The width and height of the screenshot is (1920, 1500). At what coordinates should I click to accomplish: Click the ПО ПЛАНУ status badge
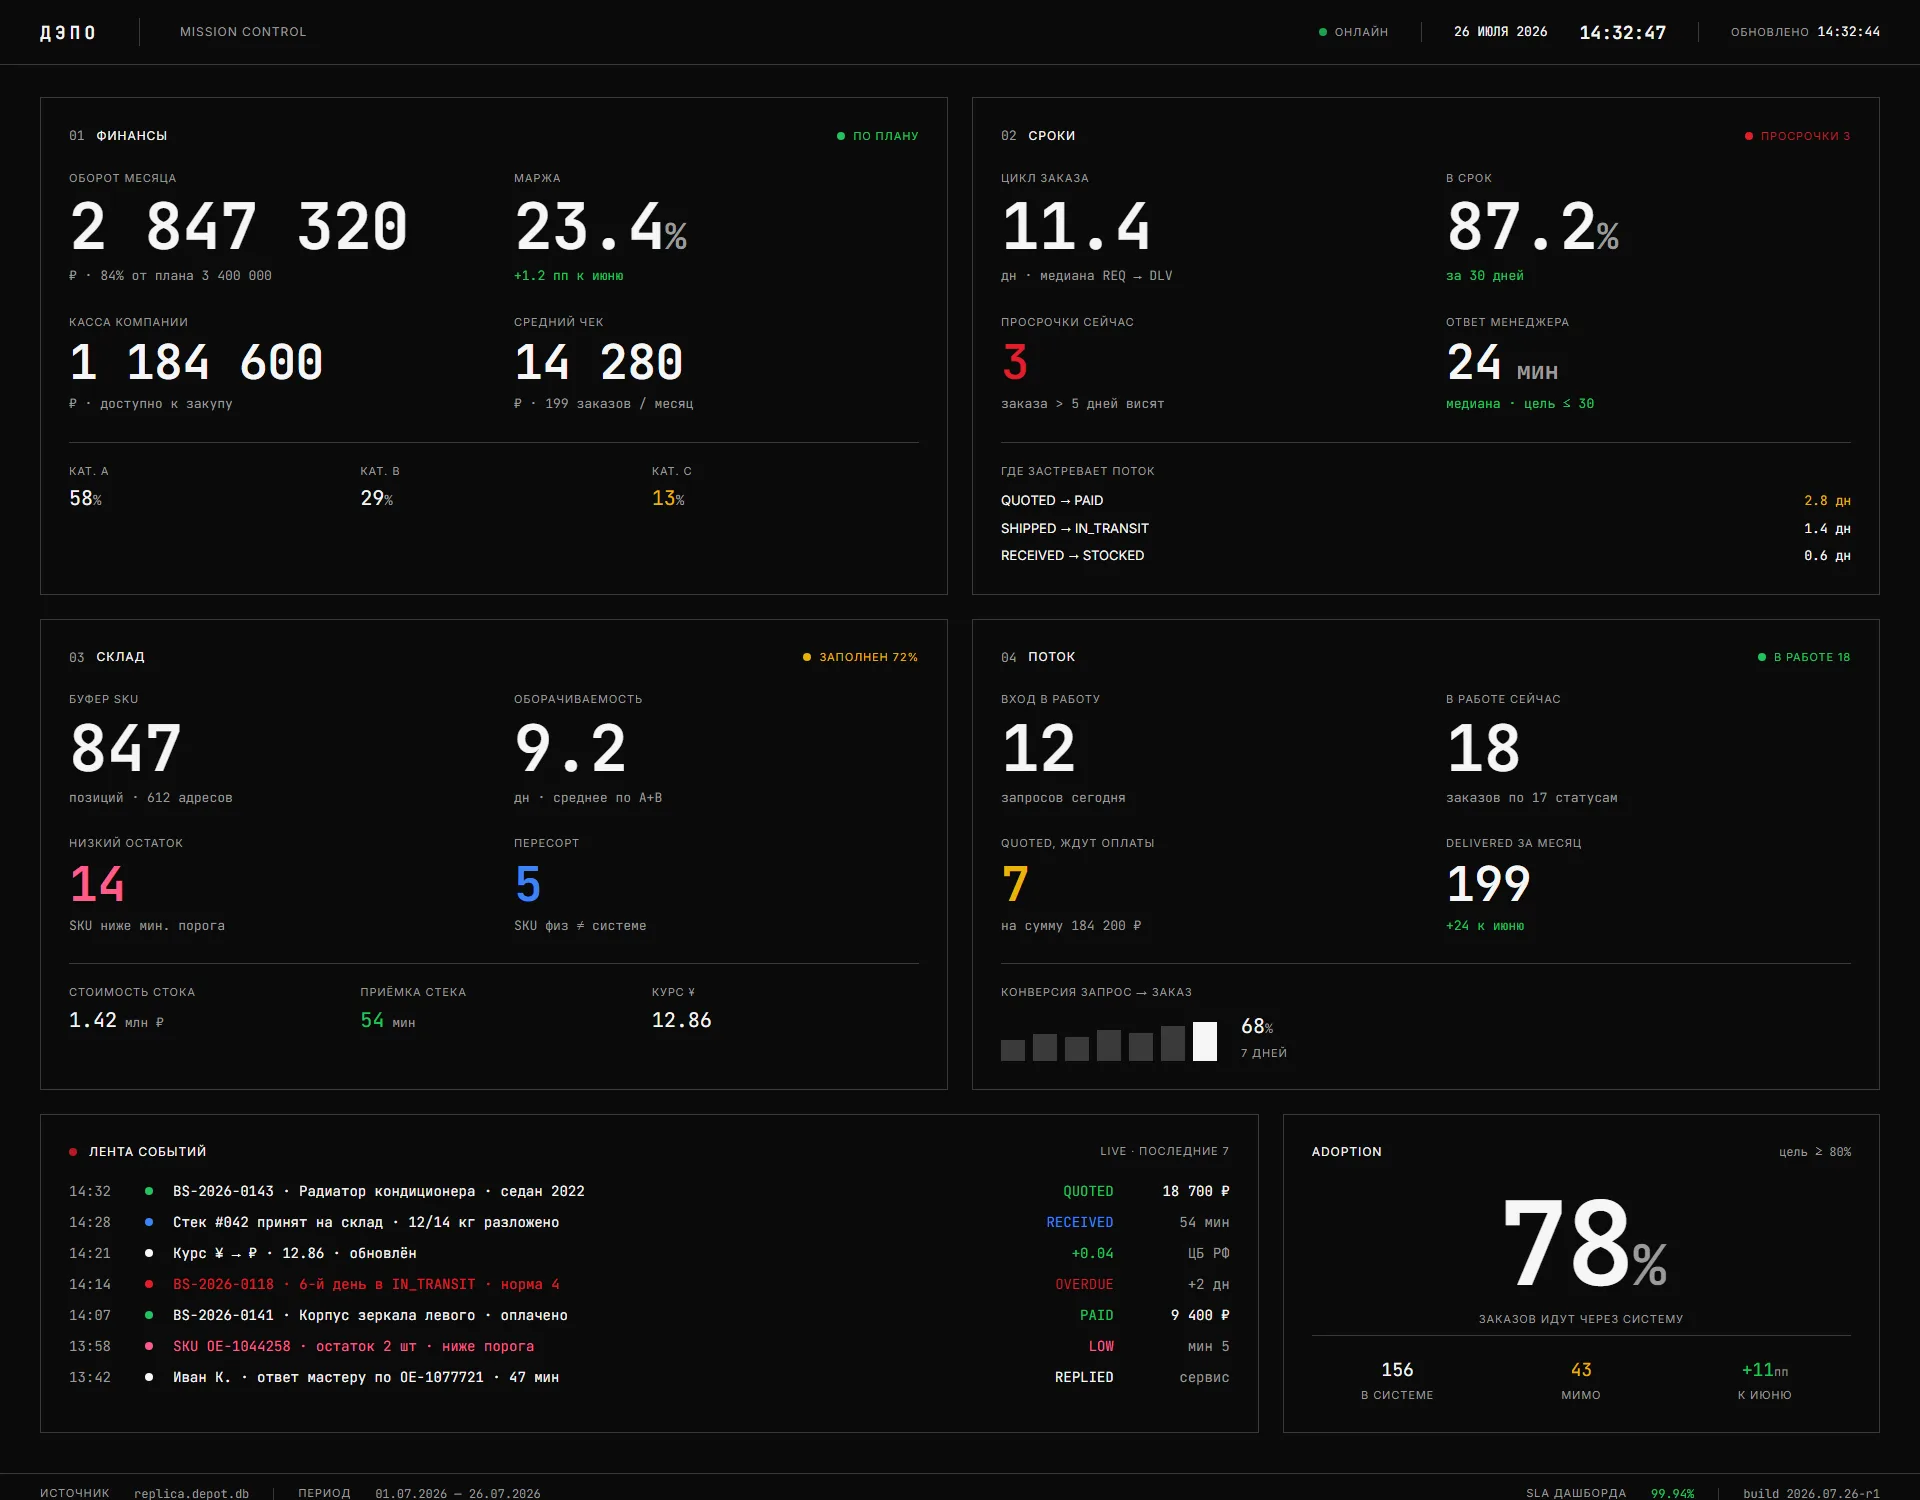[x=878, y=136]
